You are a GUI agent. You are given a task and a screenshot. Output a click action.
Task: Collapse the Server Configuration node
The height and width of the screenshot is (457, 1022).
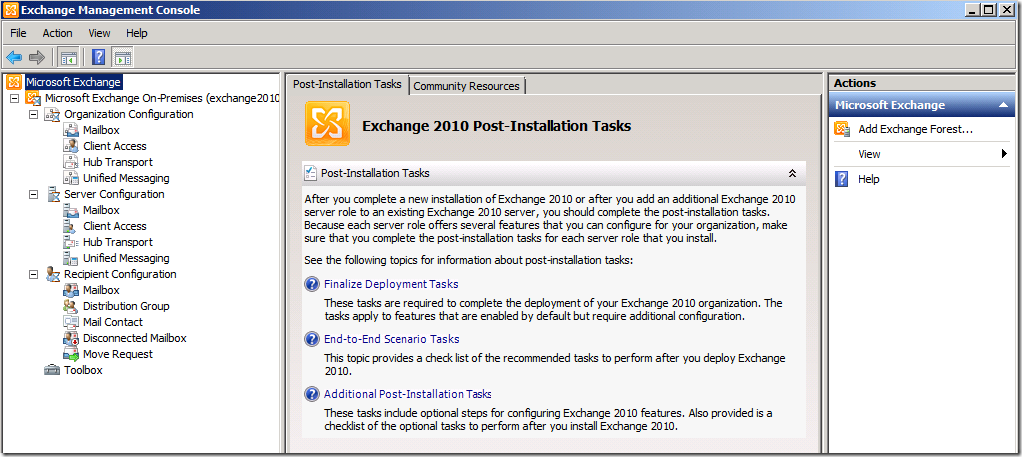(x=34, y=194)
